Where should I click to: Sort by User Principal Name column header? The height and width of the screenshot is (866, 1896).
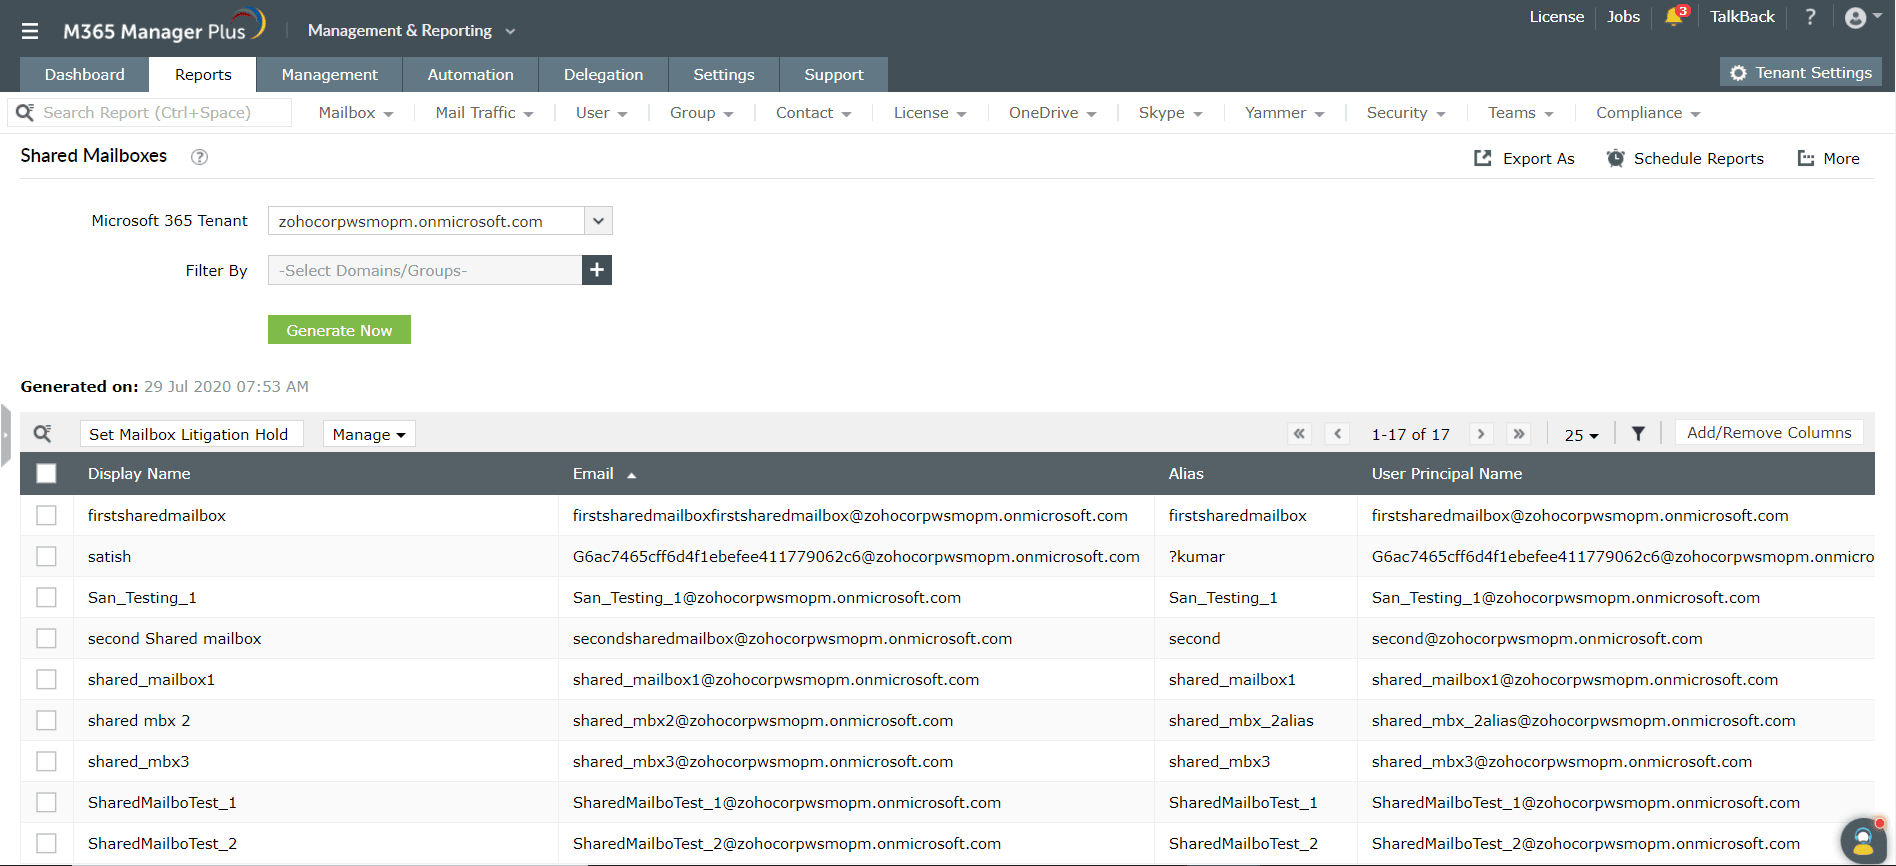click(1446, 474)
